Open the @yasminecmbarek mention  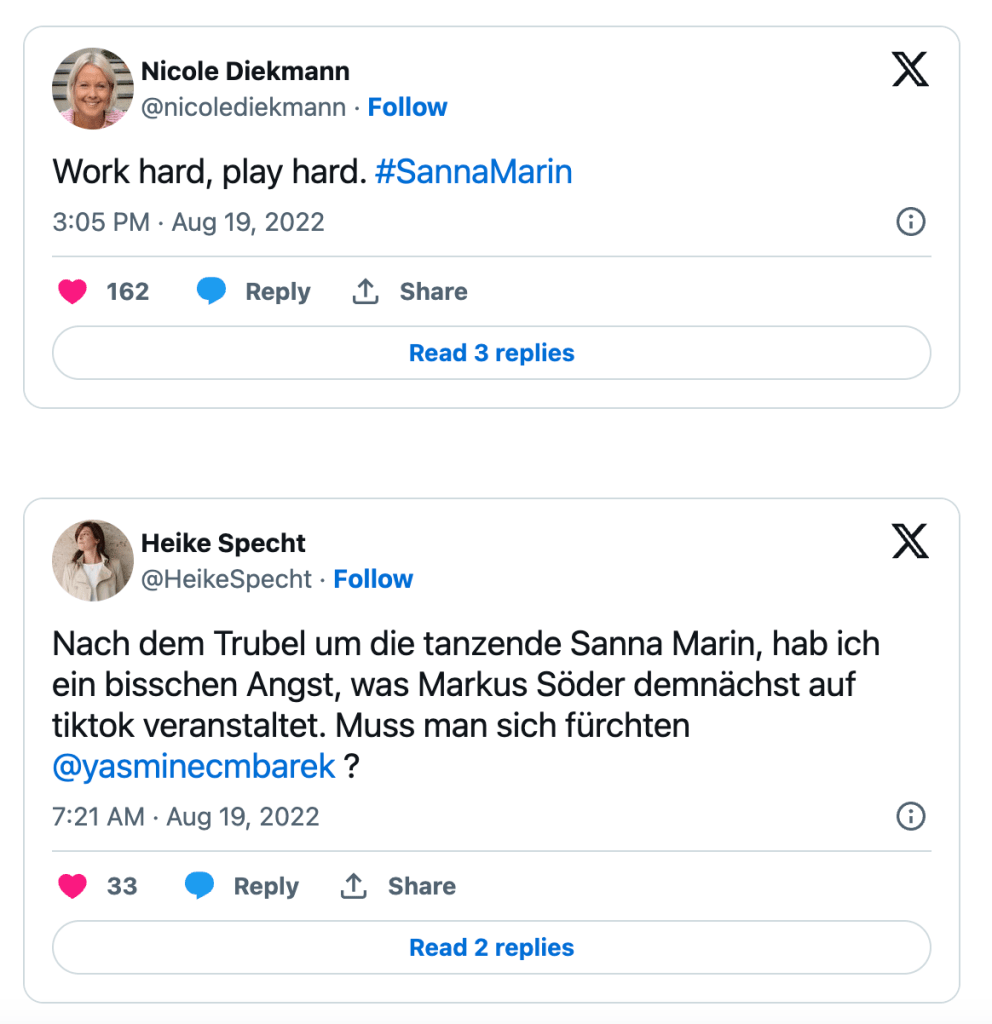click(194, 766)
